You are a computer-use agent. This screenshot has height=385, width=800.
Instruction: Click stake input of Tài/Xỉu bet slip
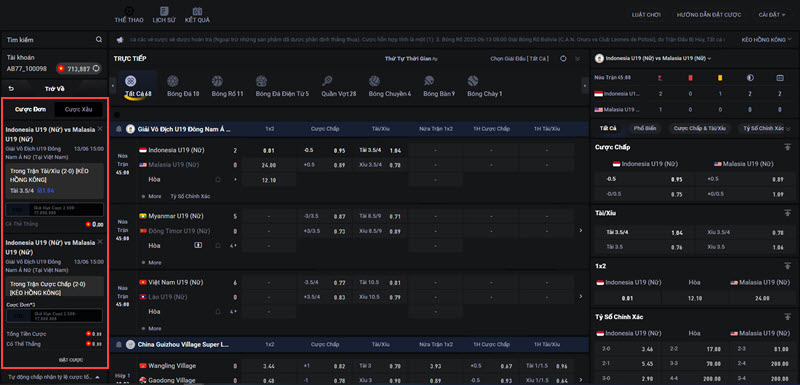(54, 210)
